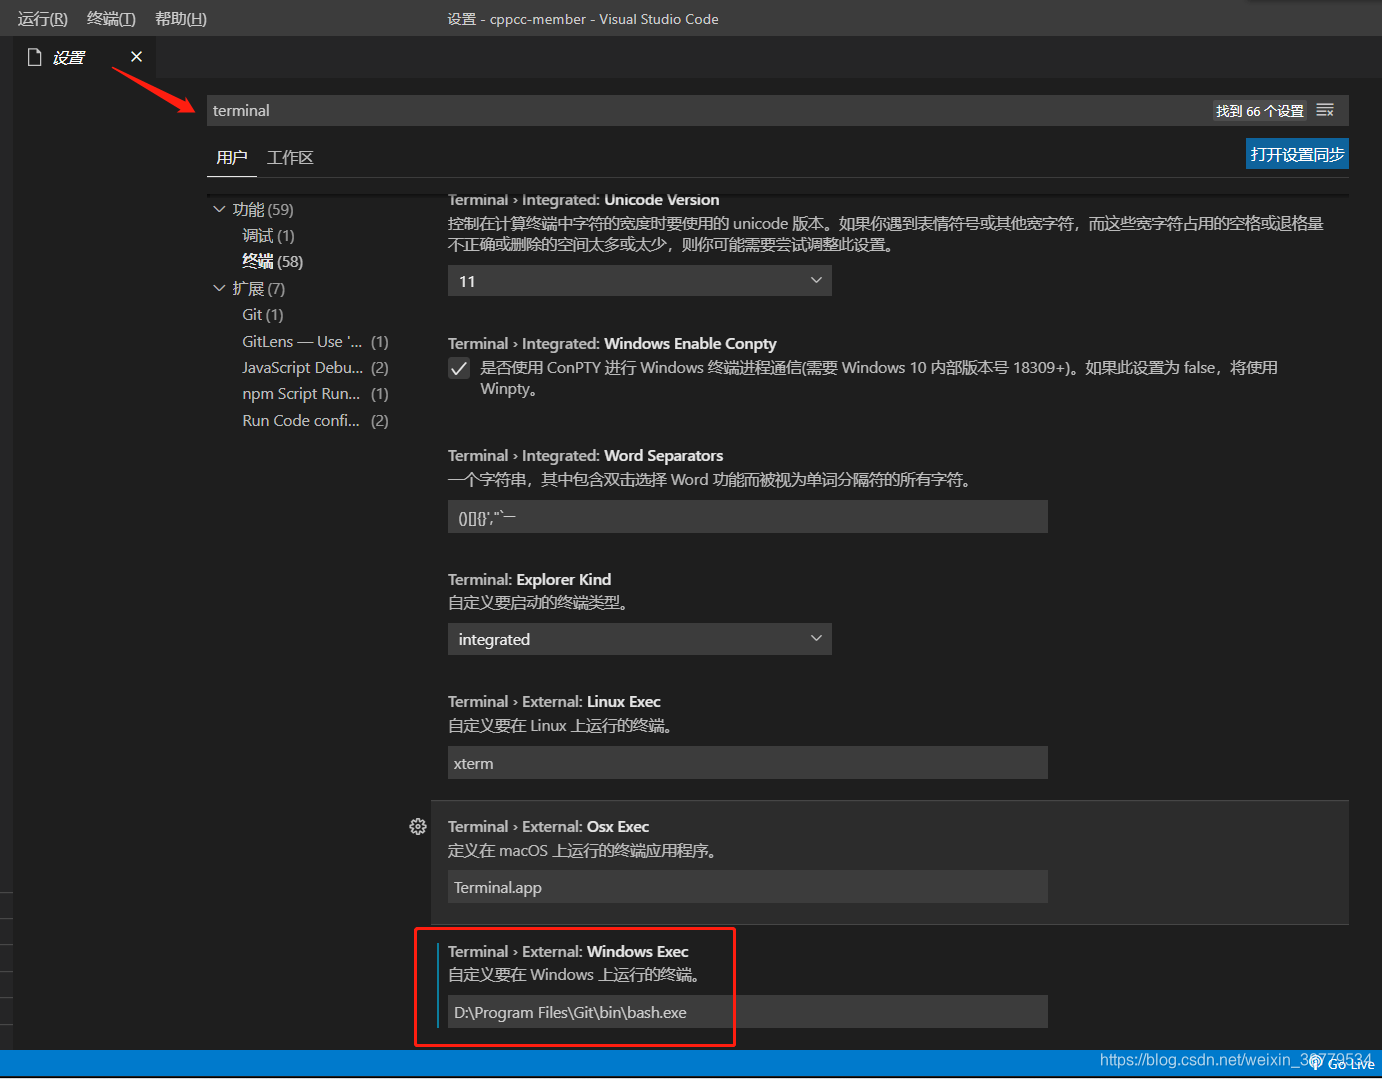Click the file icon on the 设置 tab
The width and height of the screenshot is (1382, 1079).
click(x=35, y=57)
